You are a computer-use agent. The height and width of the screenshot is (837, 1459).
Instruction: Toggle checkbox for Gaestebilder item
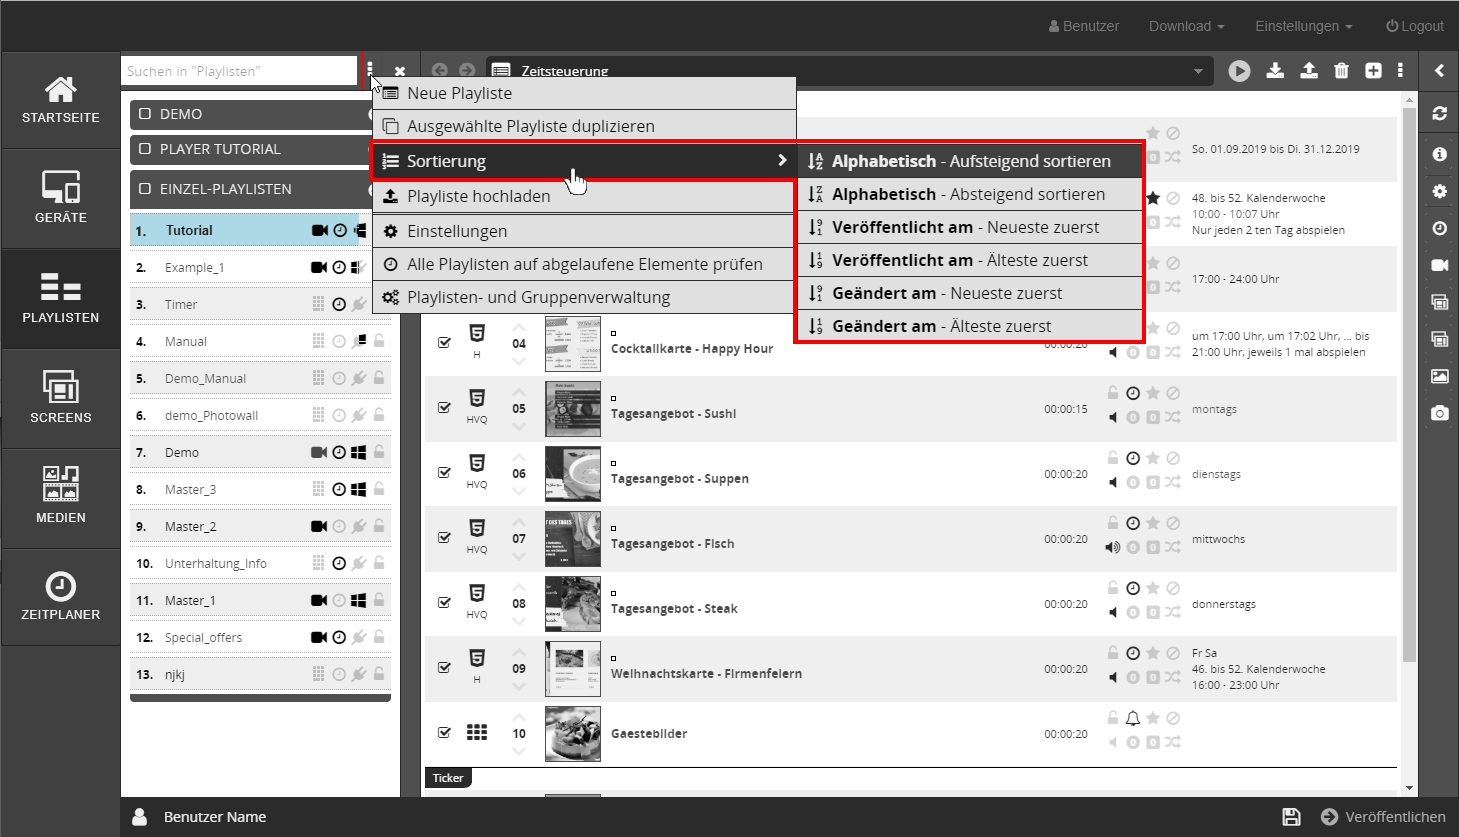(x=445, y=732)
